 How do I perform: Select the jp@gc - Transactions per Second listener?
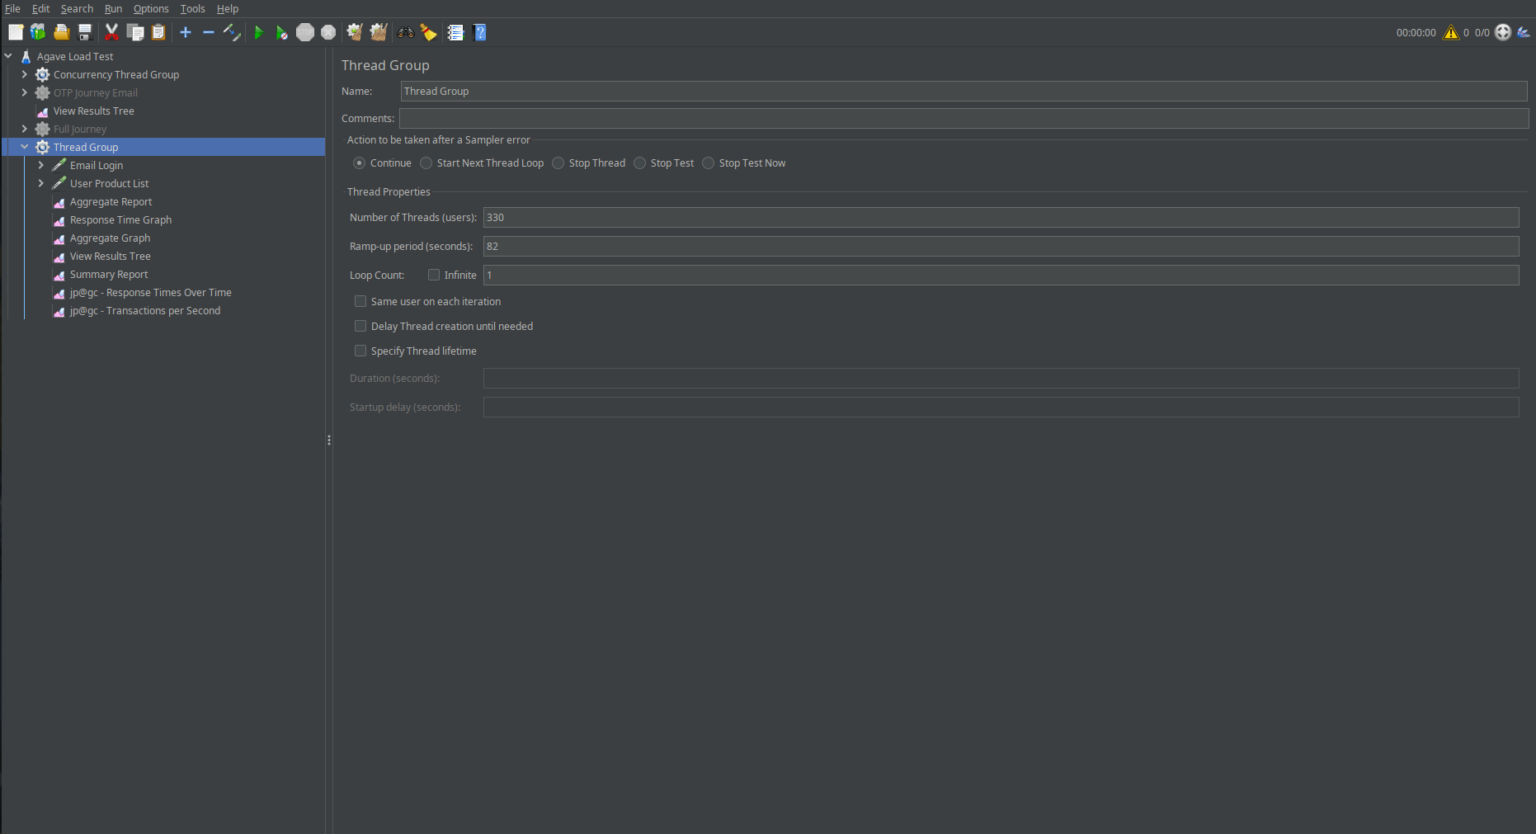coord(145,310)
